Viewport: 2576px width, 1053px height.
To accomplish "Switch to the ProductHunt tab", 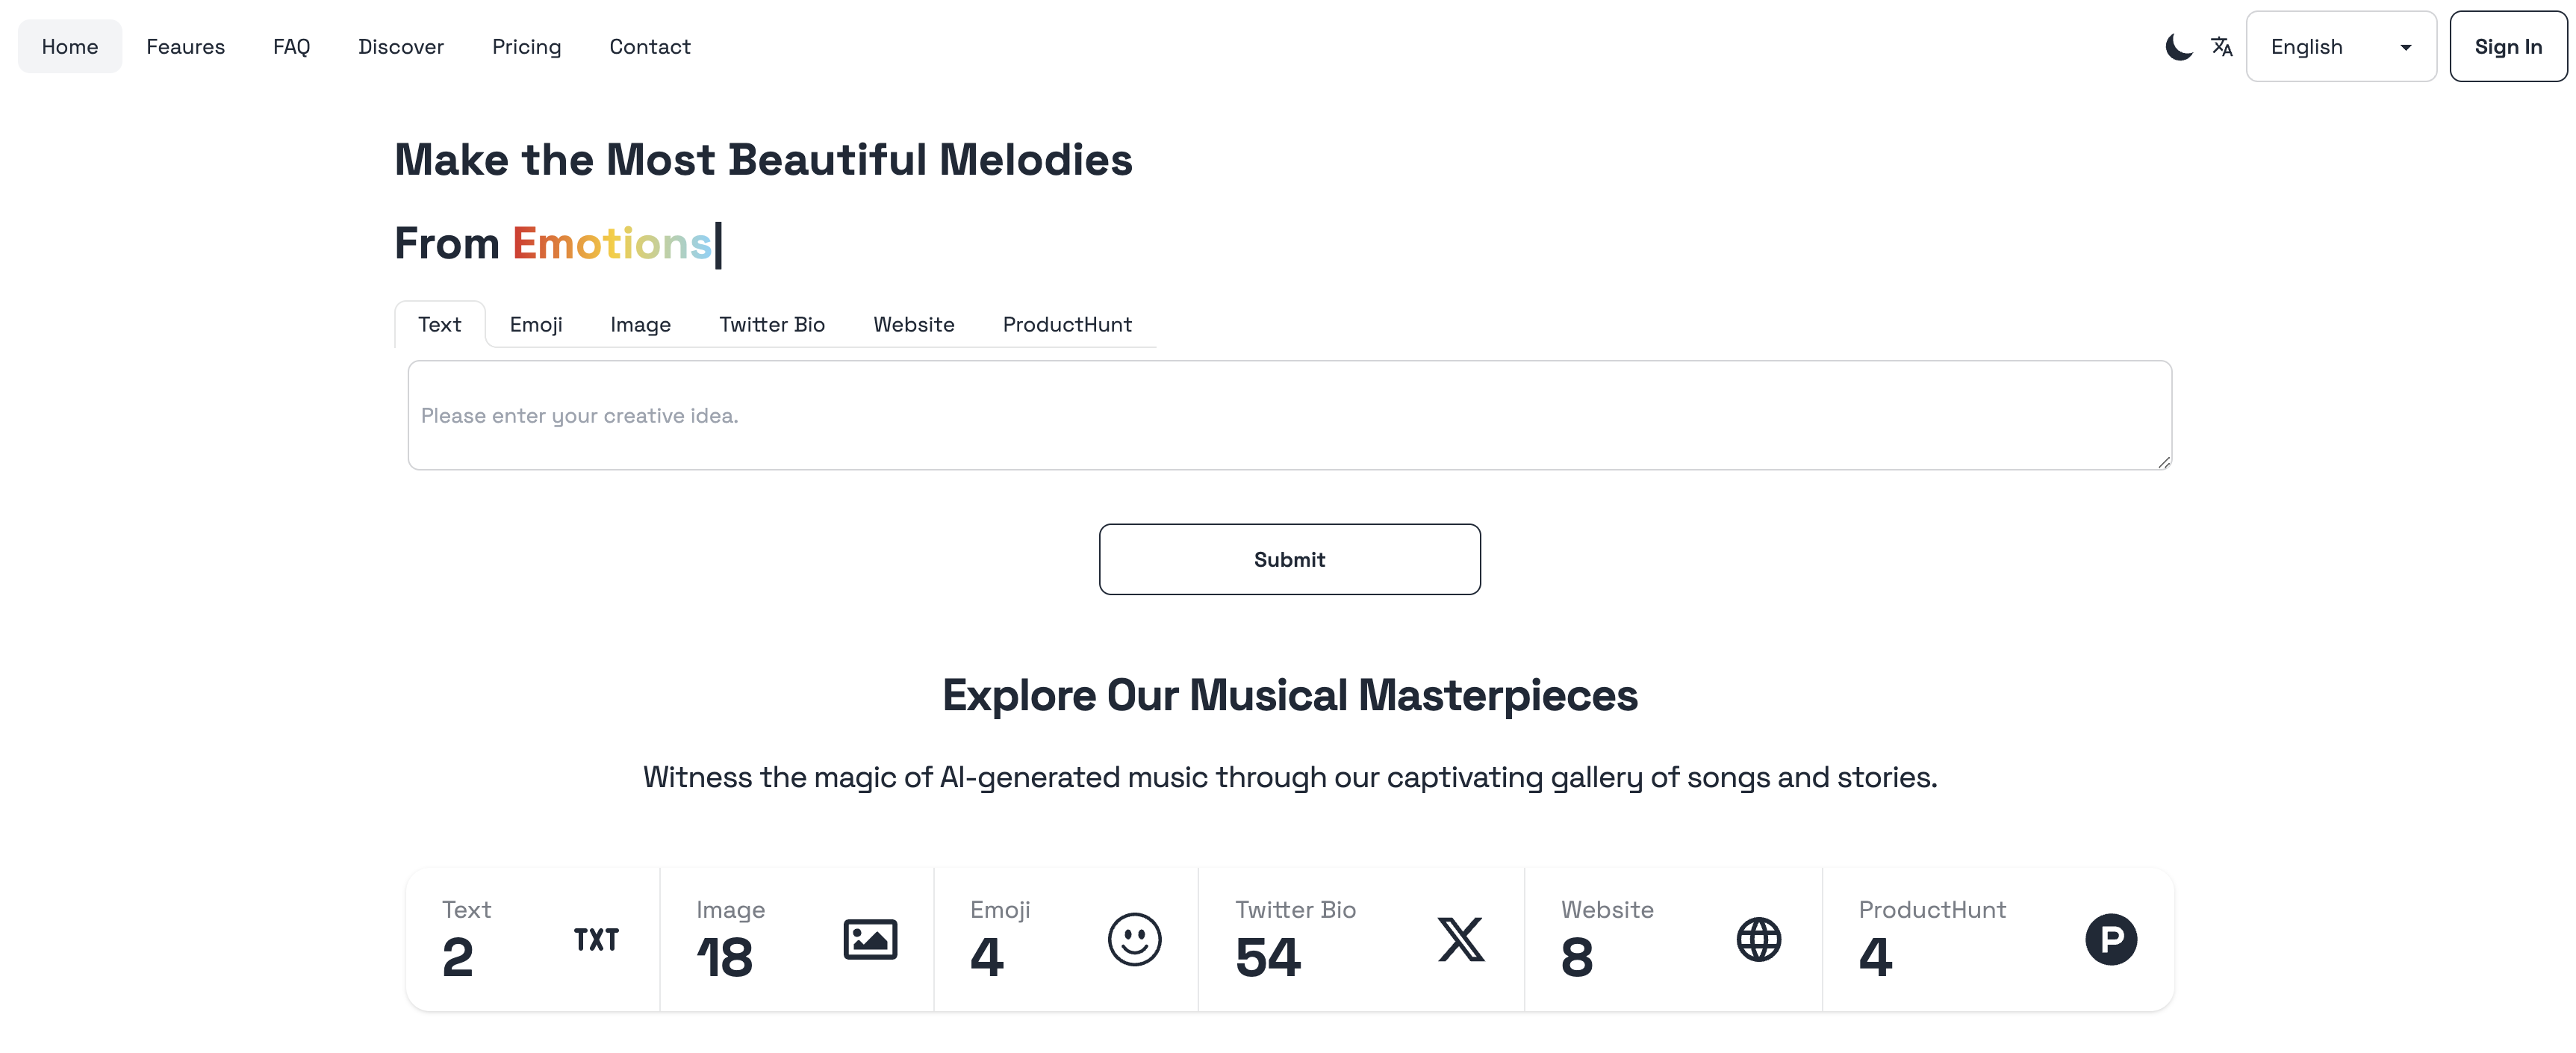I will pyautogui.click(x=1066, y=325).
